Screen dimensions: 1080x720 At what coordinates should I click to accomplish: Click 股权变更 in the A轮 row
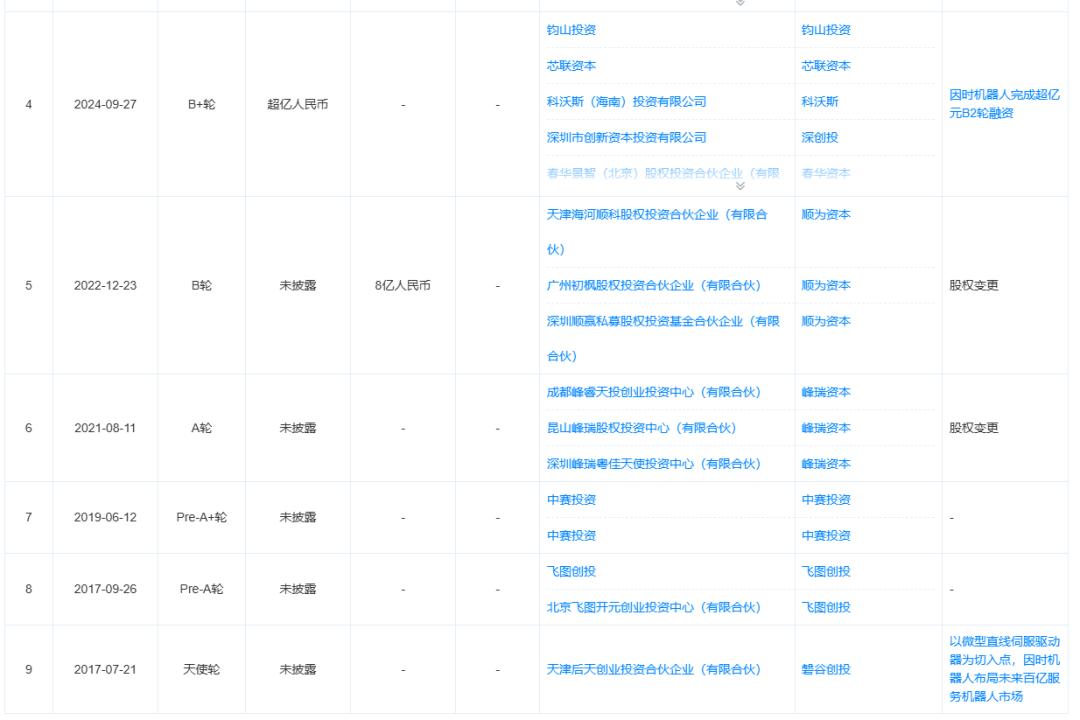(974, 428)
